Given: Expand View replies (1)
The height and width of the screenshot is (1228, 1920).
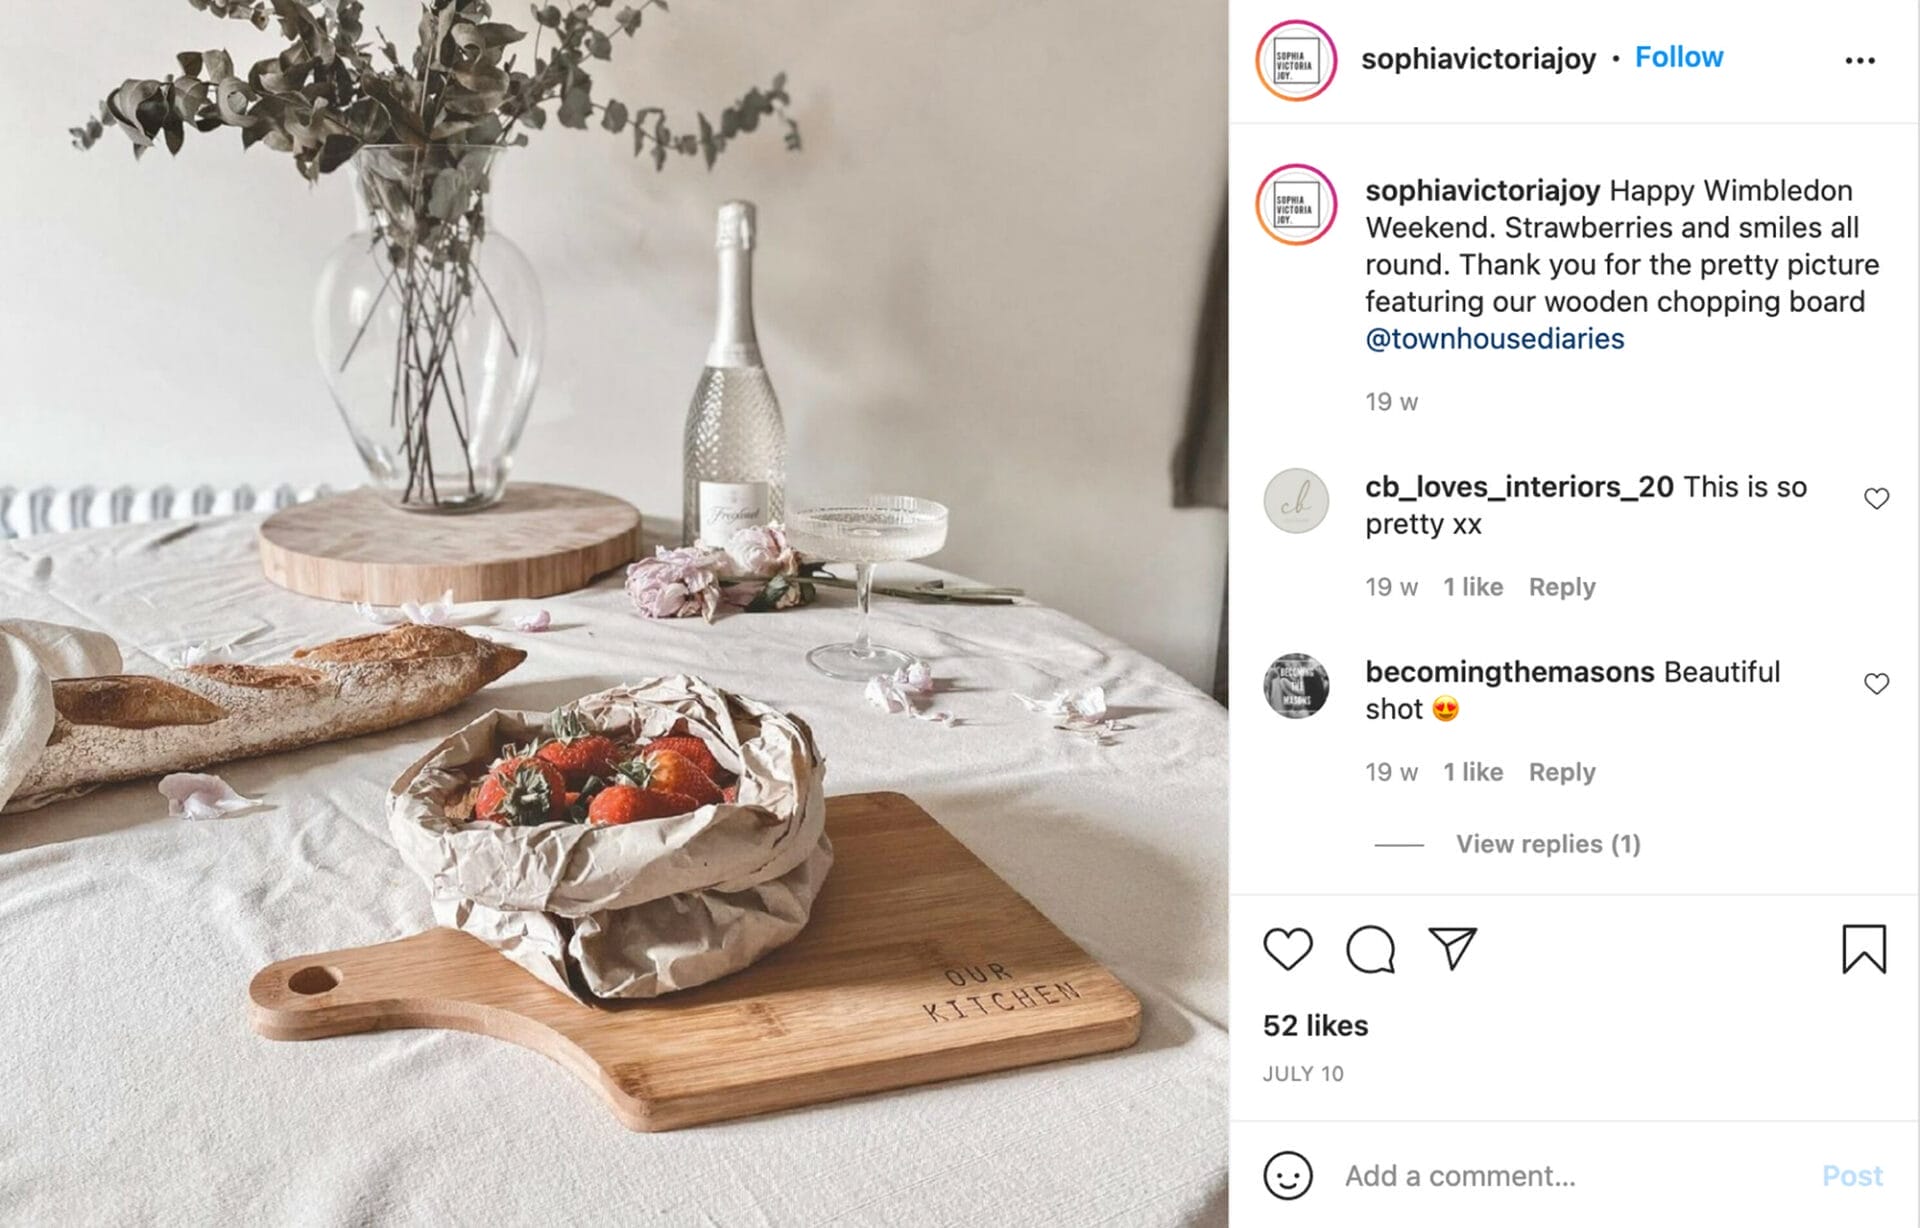Looking at the screenshot, I should pyautogui.click(x=1547, y=844).
